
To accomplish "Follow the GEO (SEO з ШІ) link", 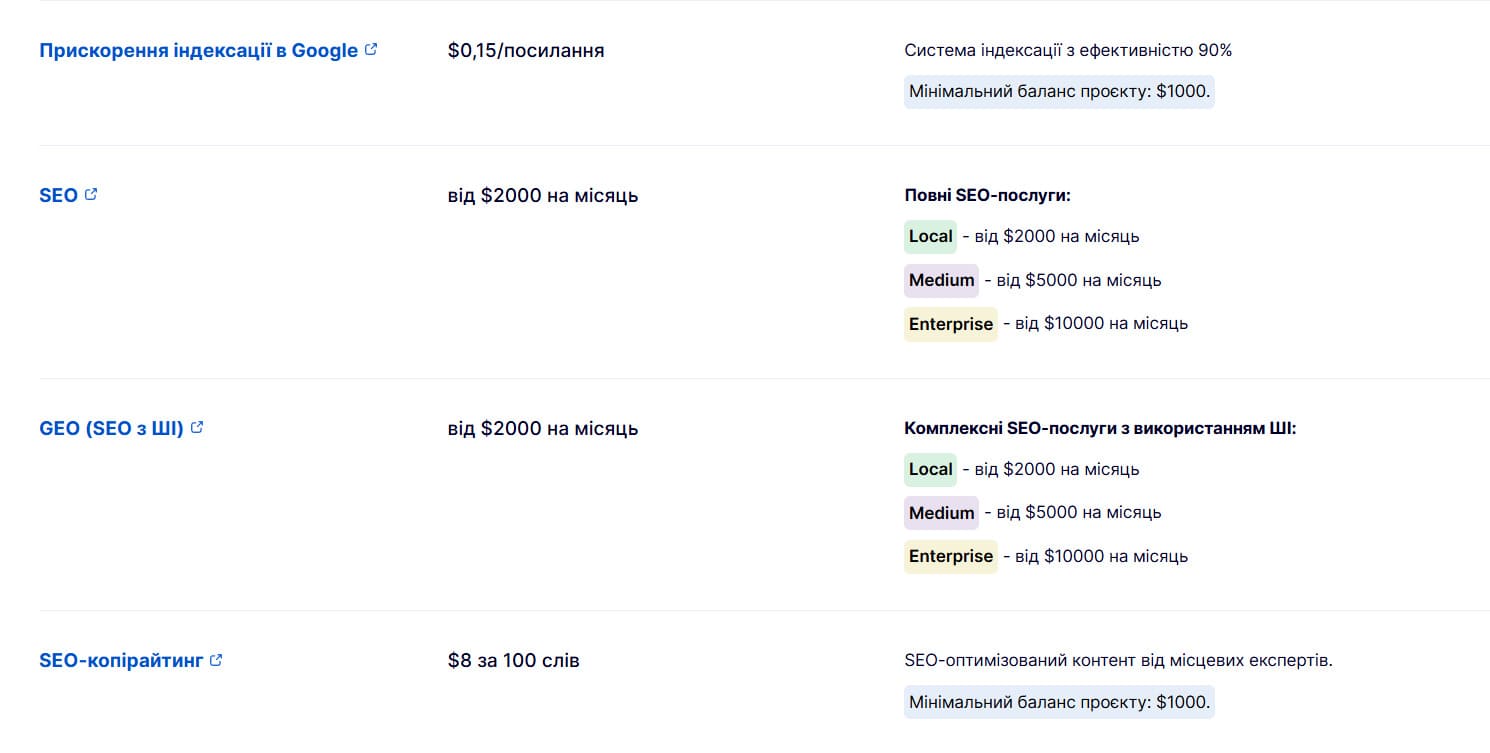I will click(111, 428).
